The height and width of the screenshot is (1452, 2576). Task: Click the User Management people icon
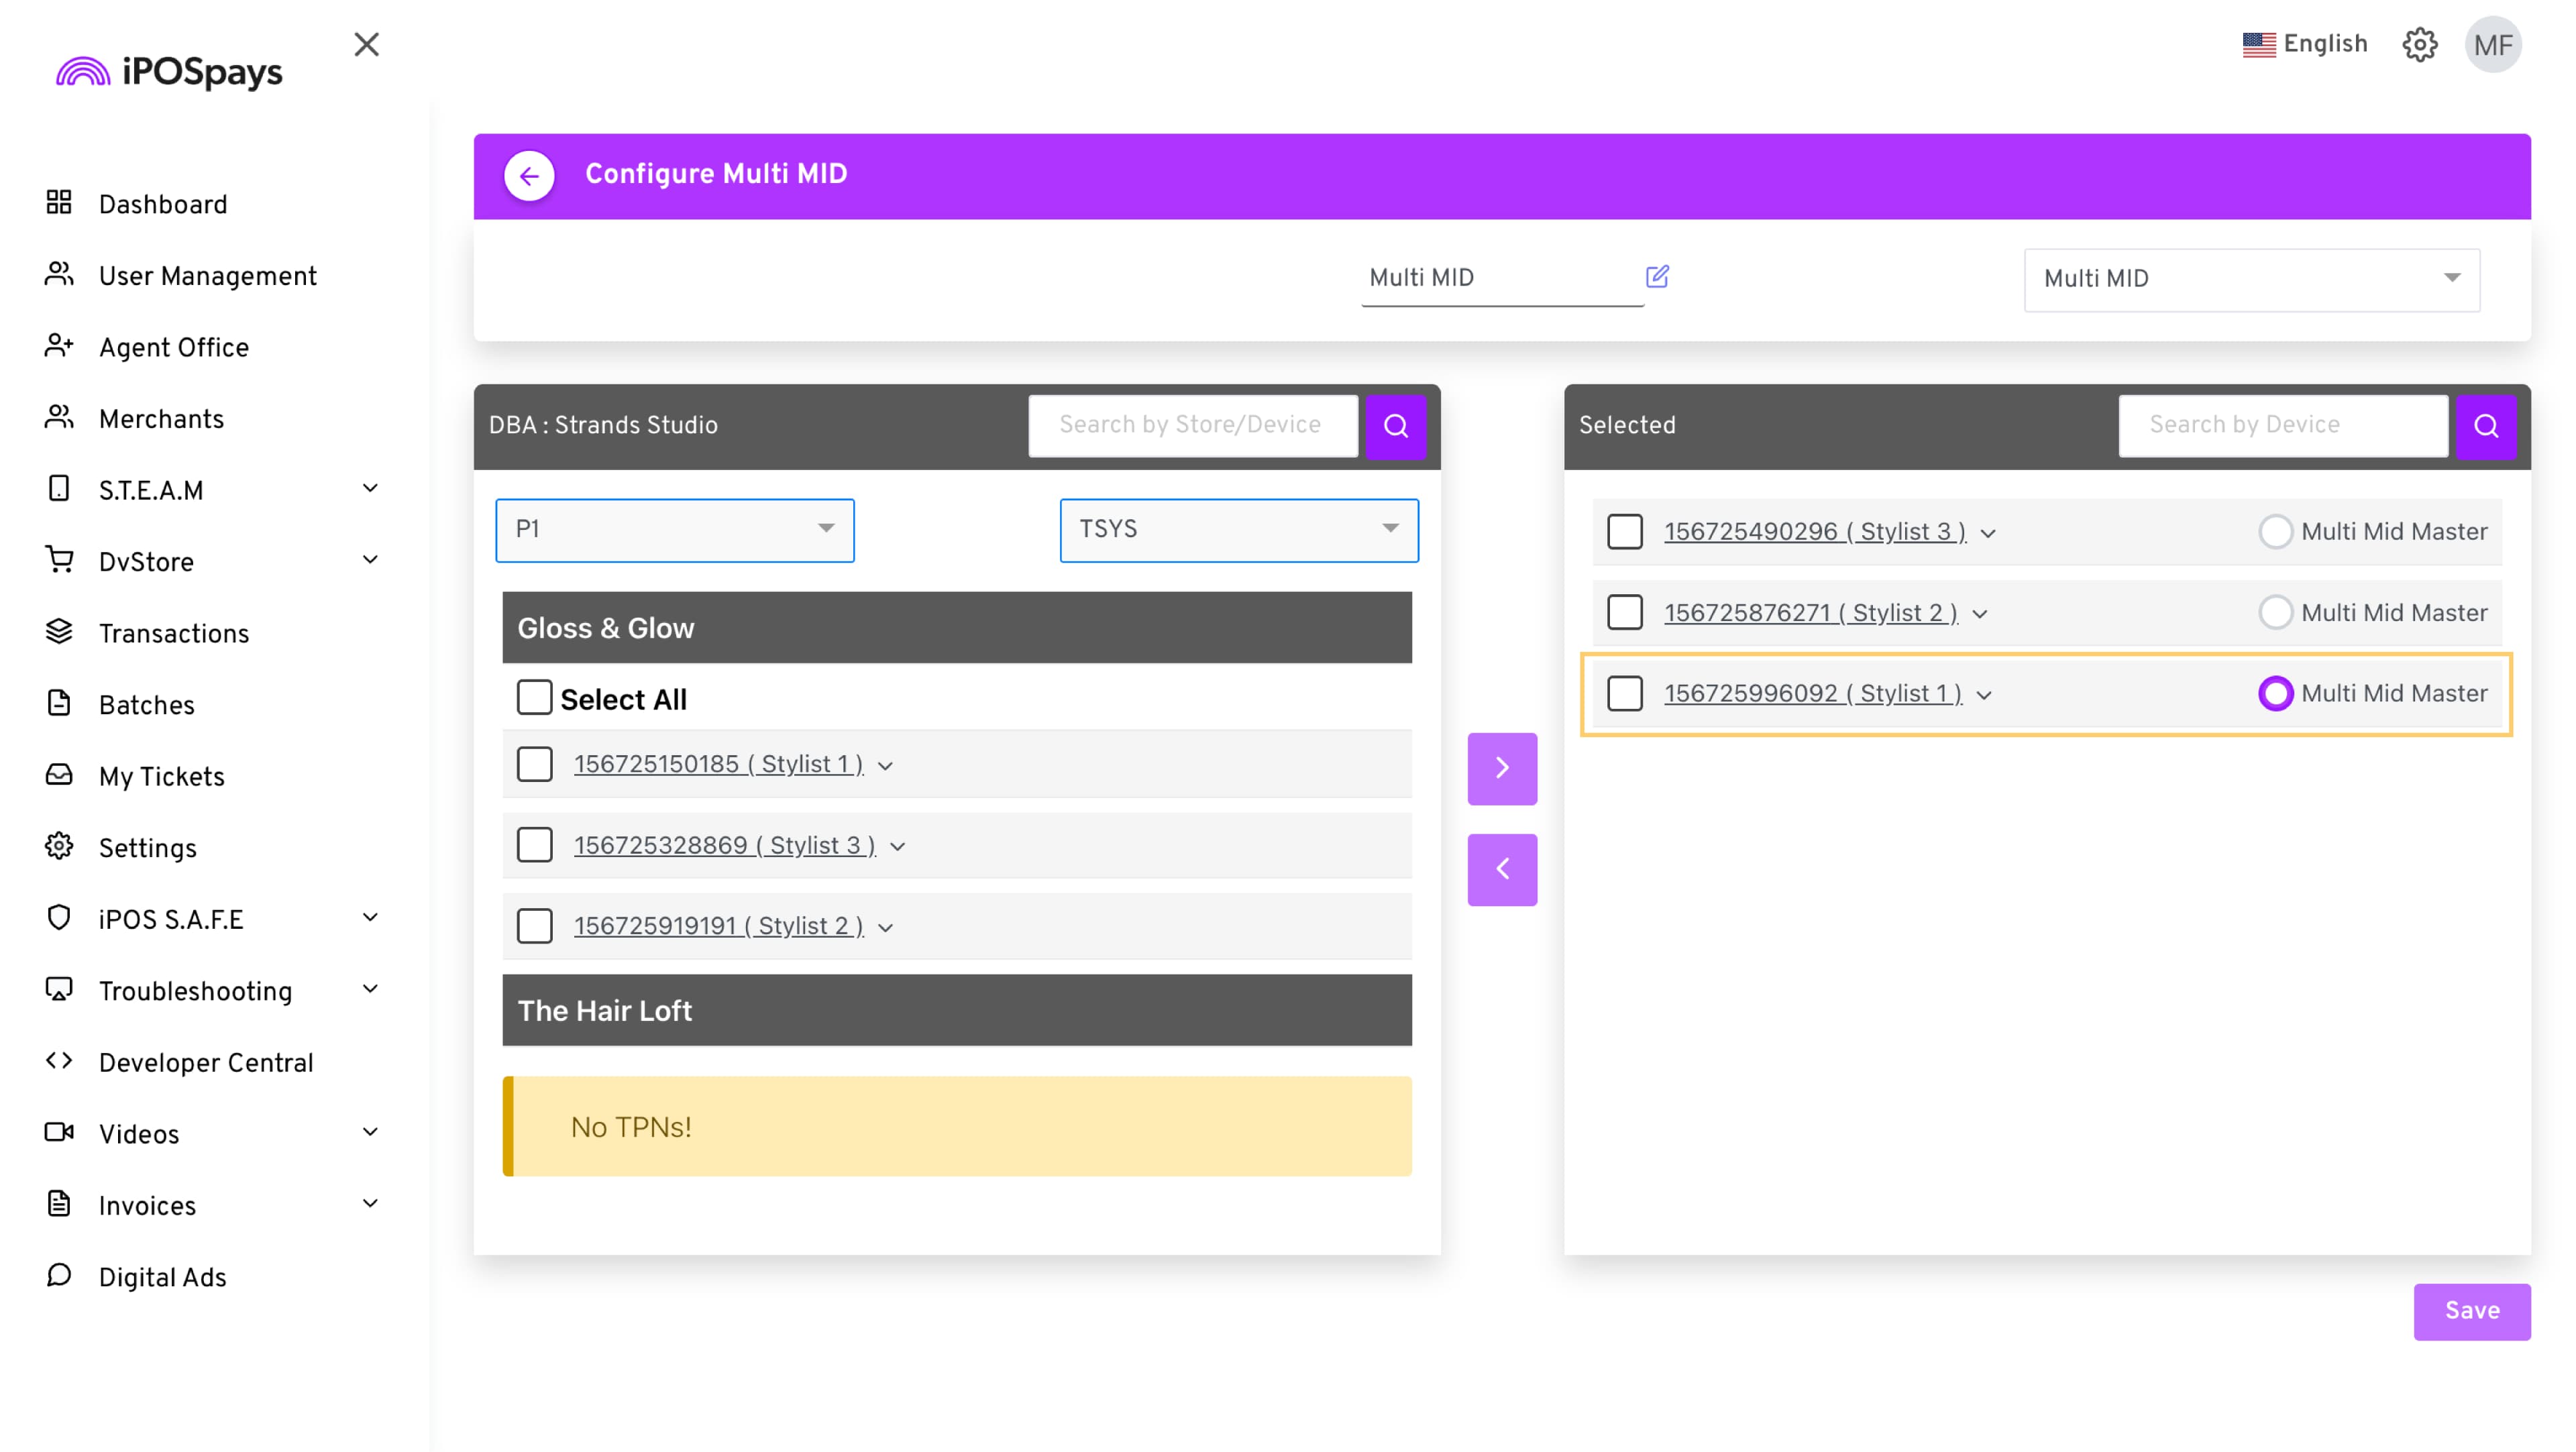point(59,274)
